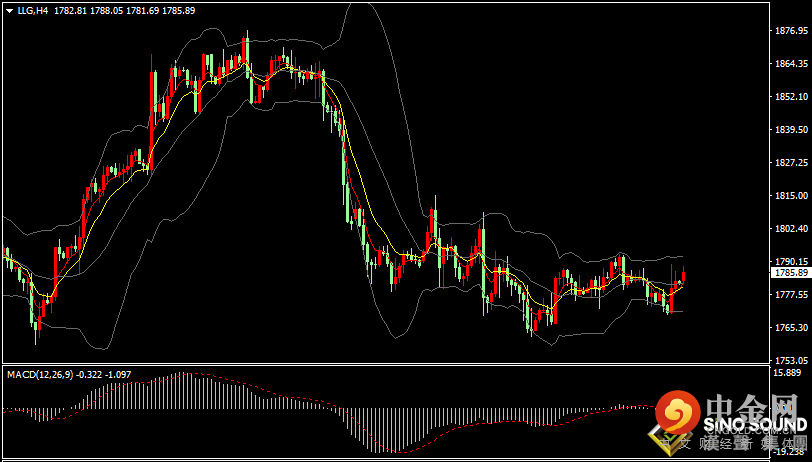Click the 1839.50 price axis label
The height and width of the screenshot is (462, 812).
790,129
